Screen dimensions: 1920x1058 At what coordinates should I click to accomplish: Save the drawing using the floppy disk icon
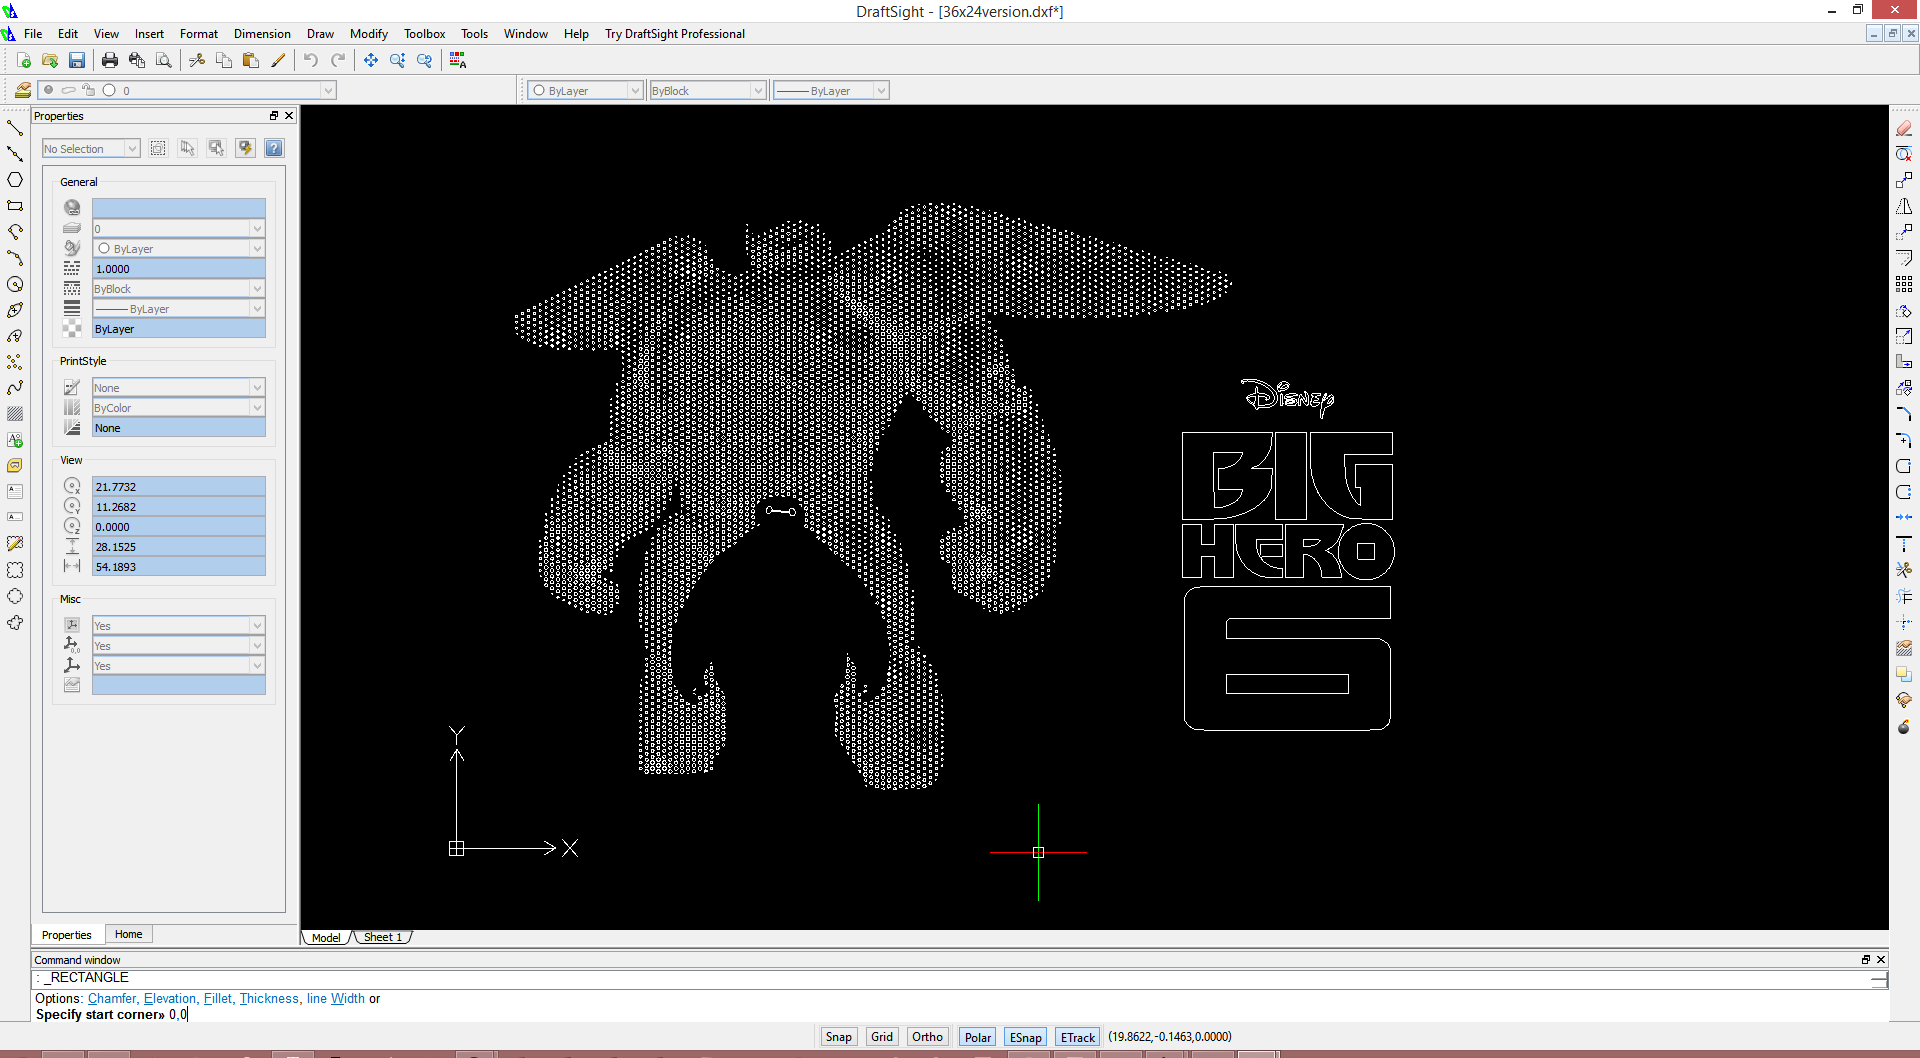point(77,61)
